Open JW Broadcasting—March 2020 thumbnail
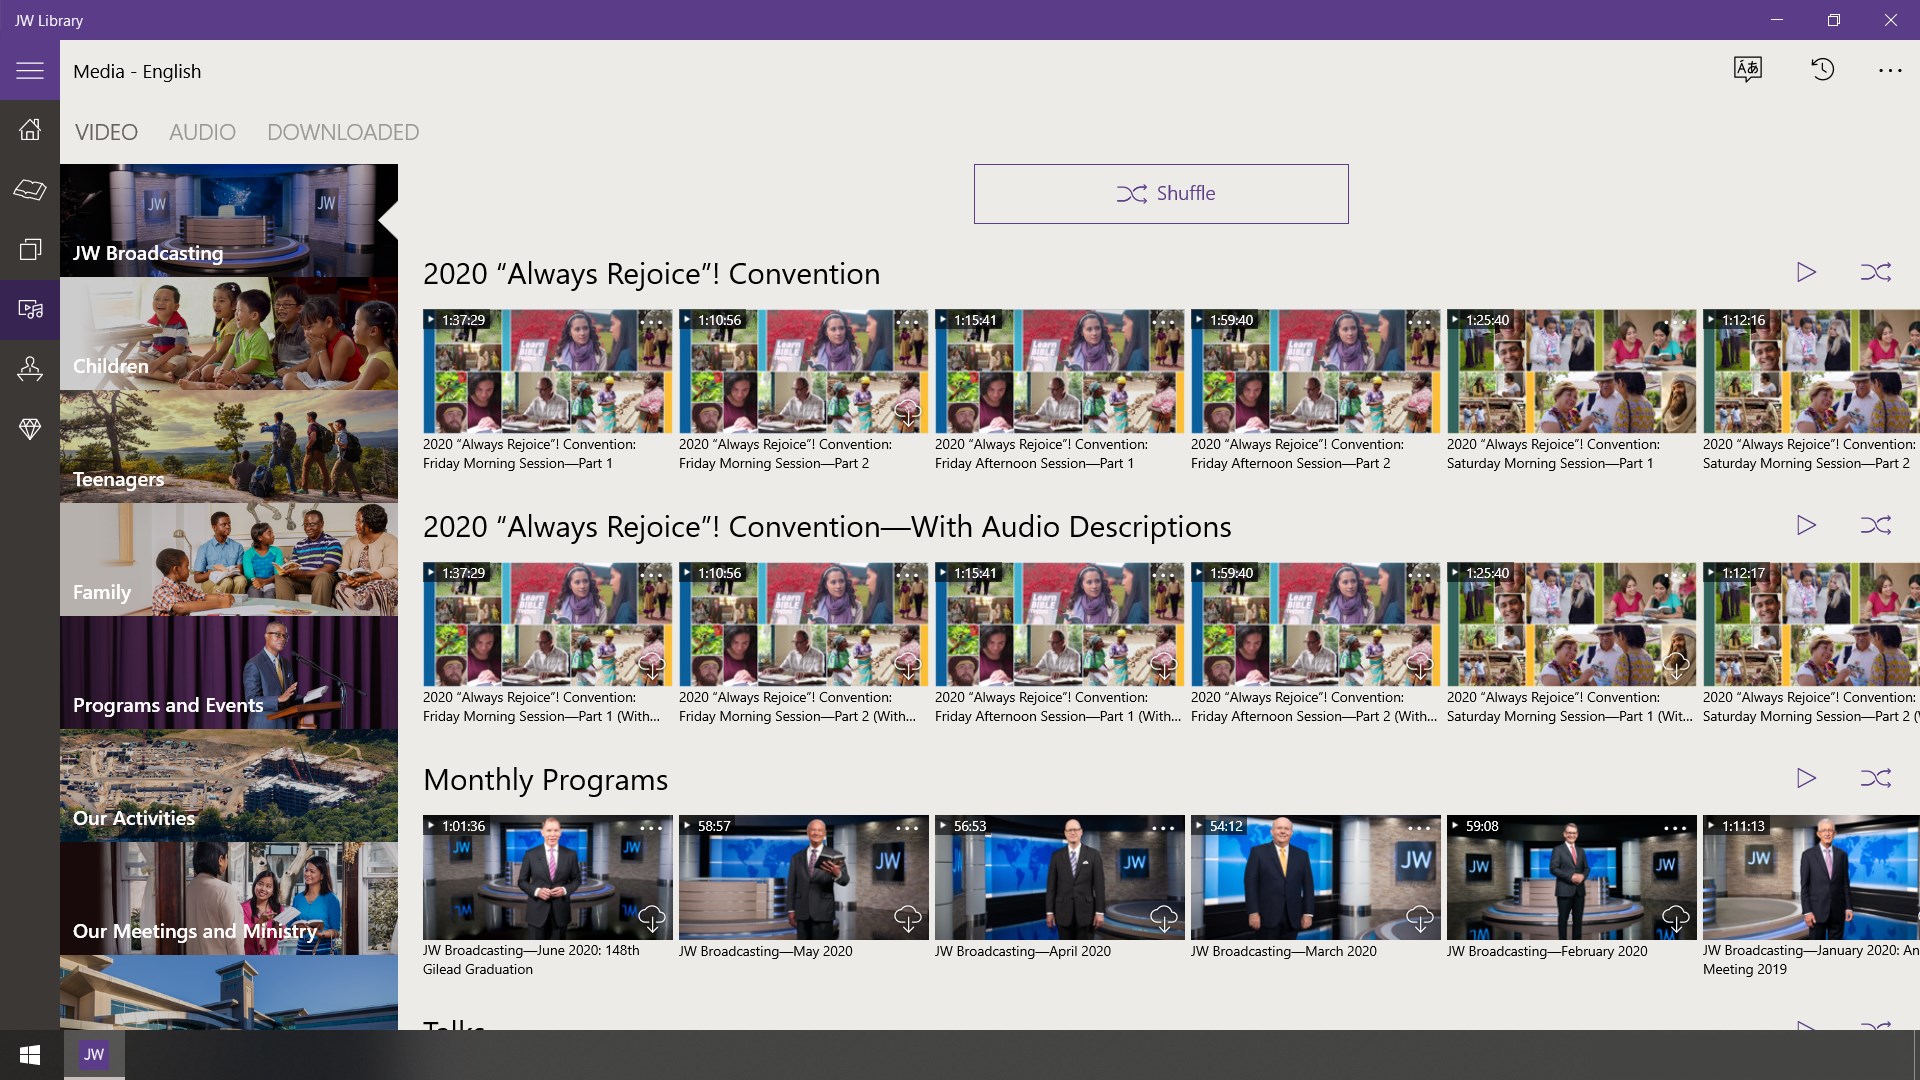 1315,877
